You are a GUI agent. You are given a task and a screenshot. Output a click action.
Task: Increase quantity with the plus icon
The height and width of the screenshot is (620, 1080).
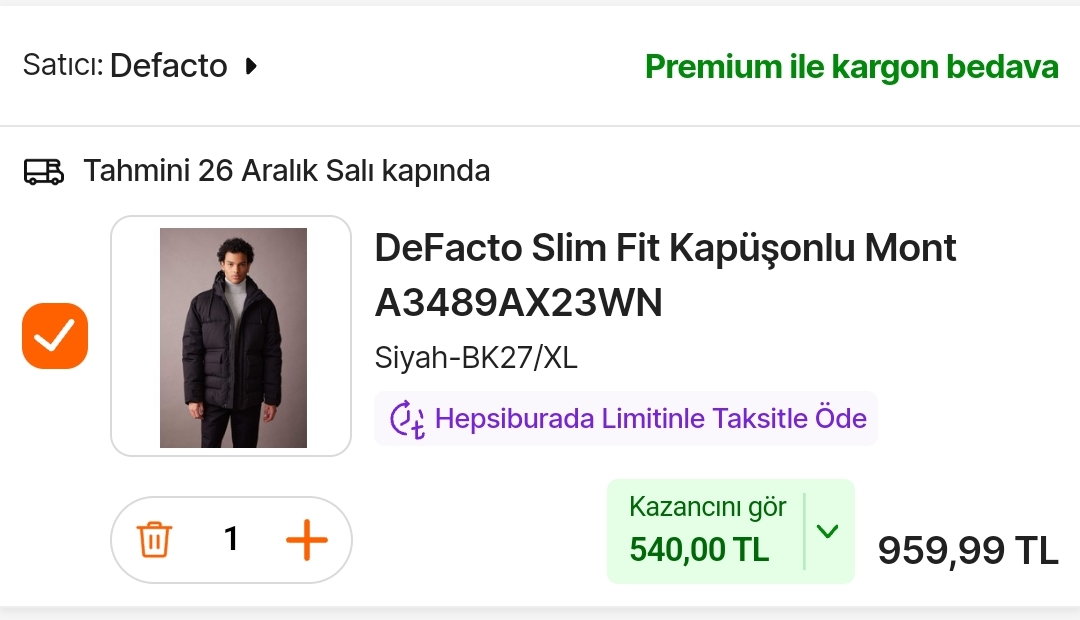coord(307,540)
